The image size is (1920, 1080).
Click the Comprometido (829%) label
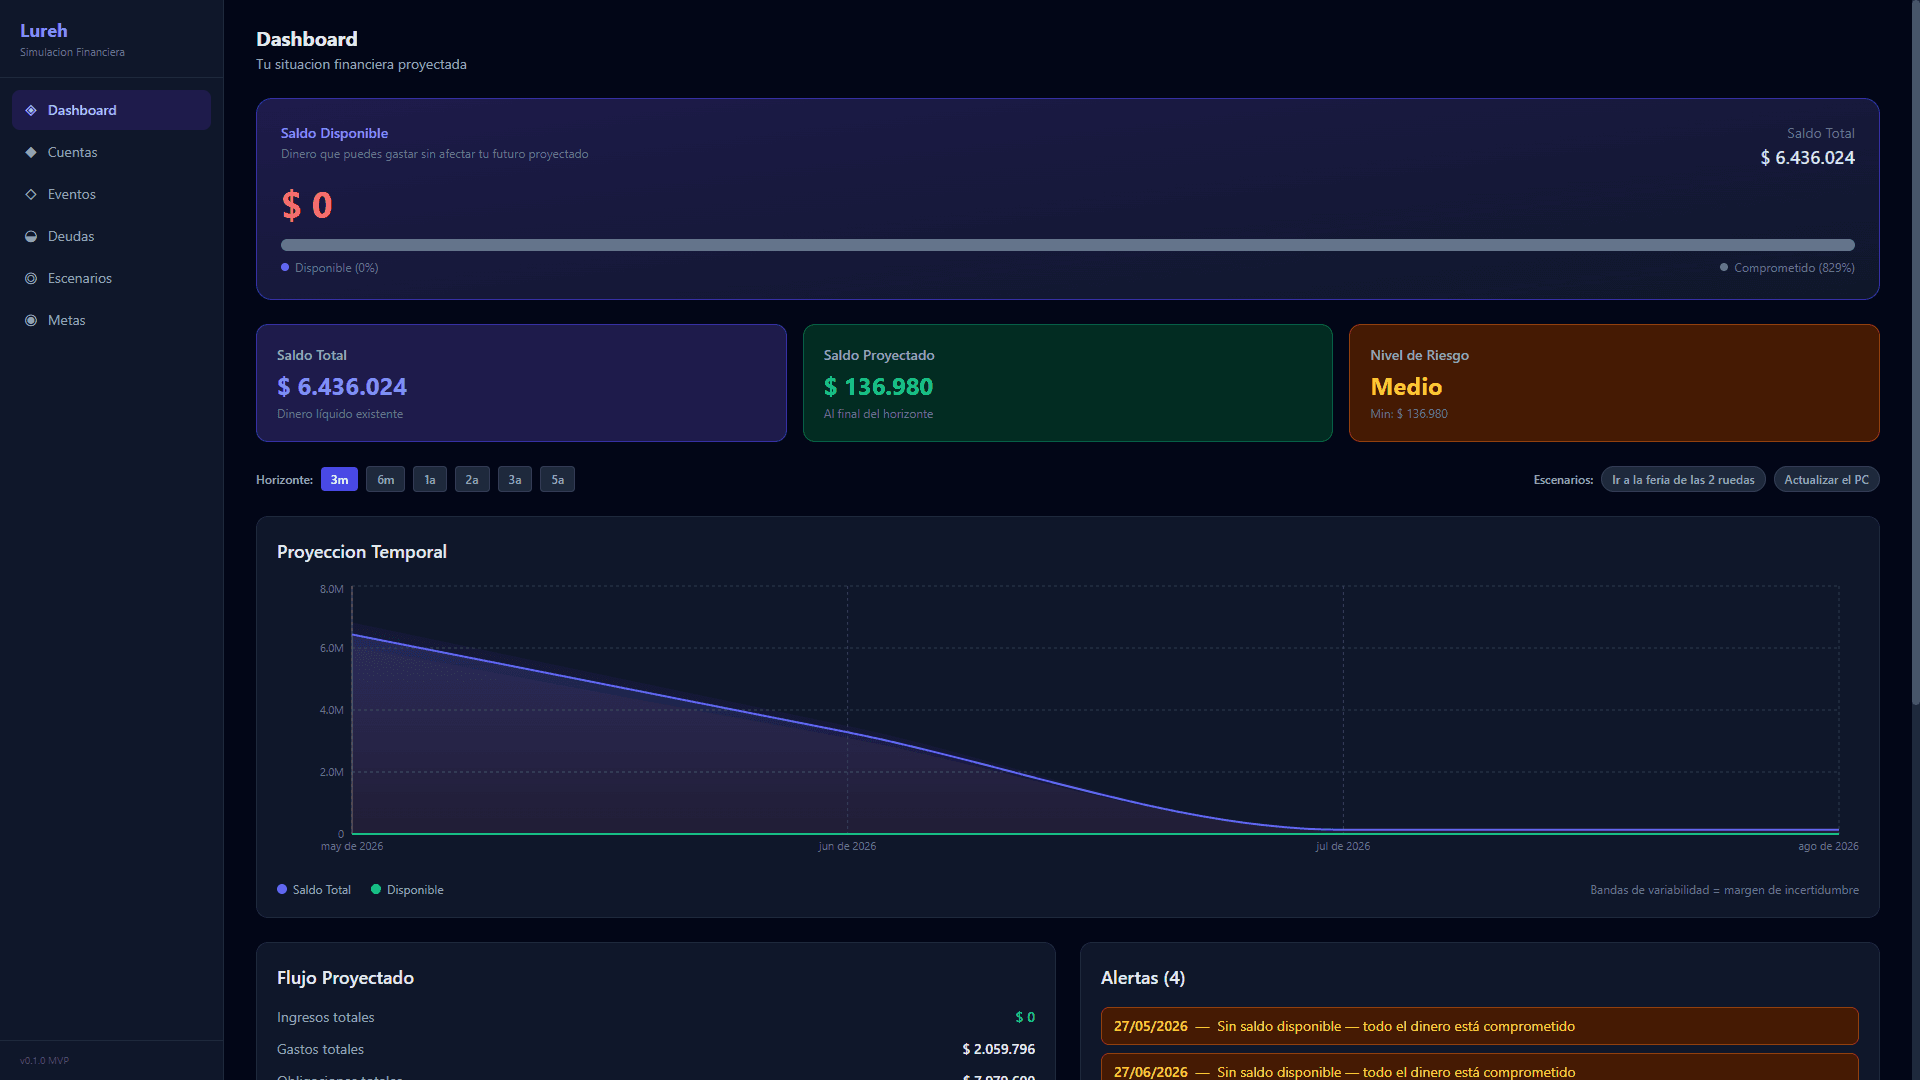pyautogui.click(x=1787, y=268)
